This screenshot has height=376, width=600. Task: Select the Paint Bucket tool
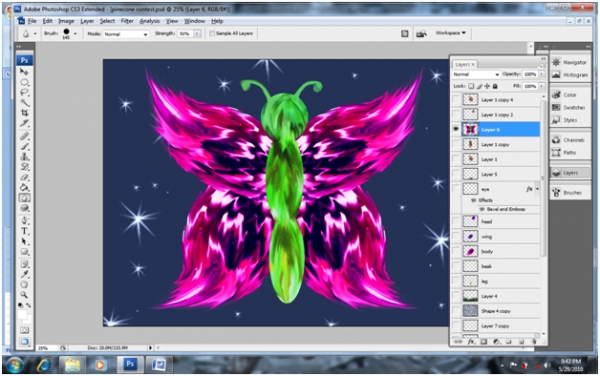(24, 188)
